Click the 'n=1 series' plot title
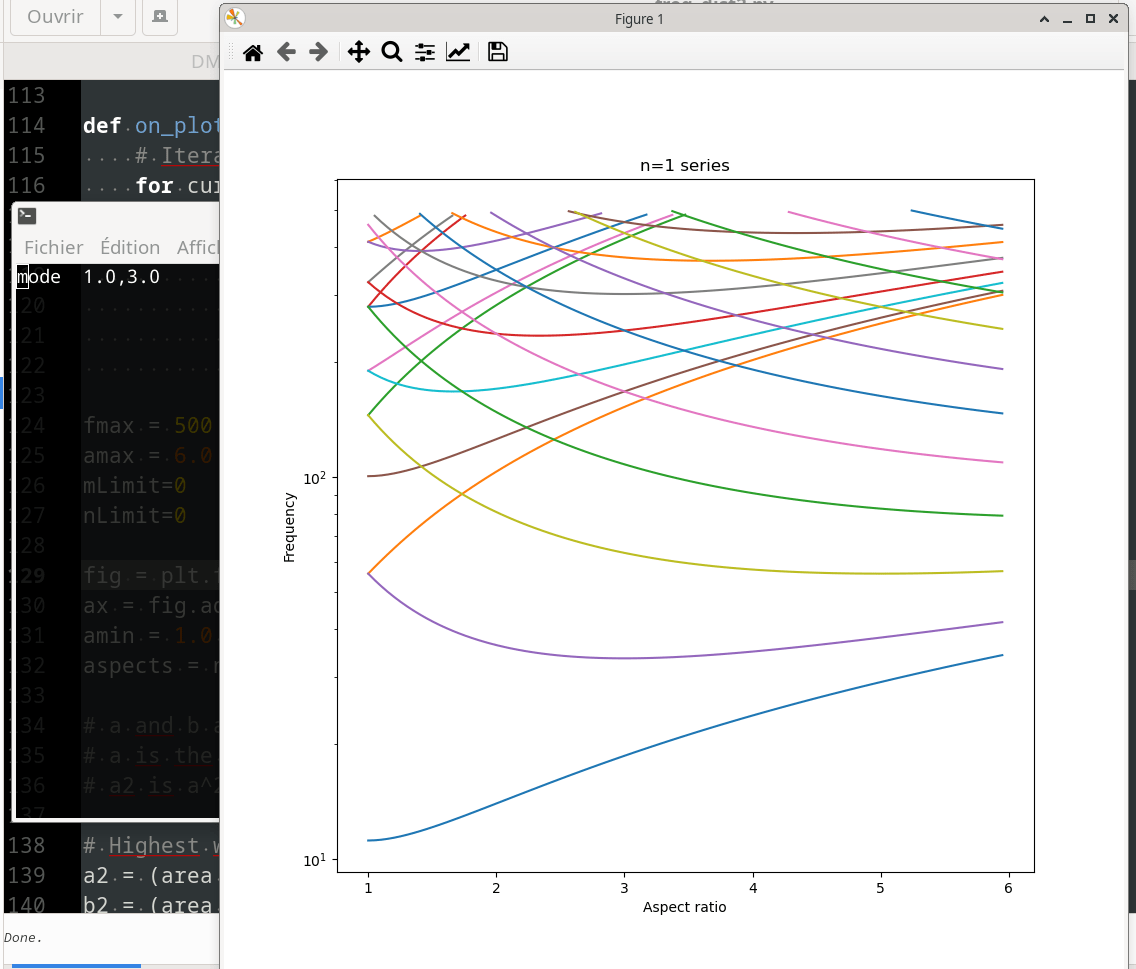The height and width of the screenshot is (969, 1136). 685,165
